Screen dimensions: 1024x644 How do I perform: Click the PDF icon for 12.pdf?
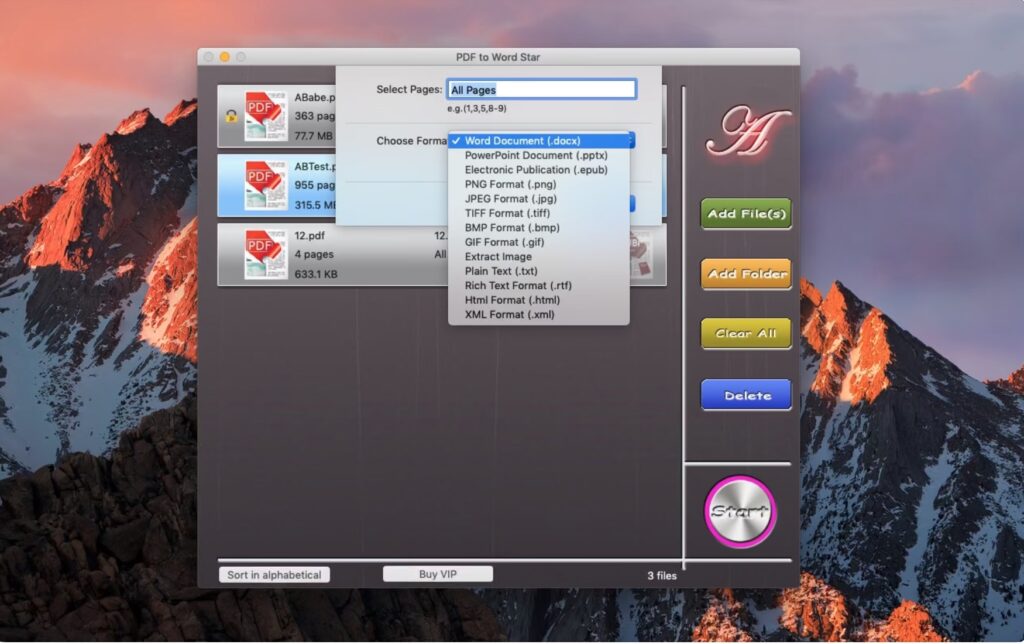(x=265, y=253)
